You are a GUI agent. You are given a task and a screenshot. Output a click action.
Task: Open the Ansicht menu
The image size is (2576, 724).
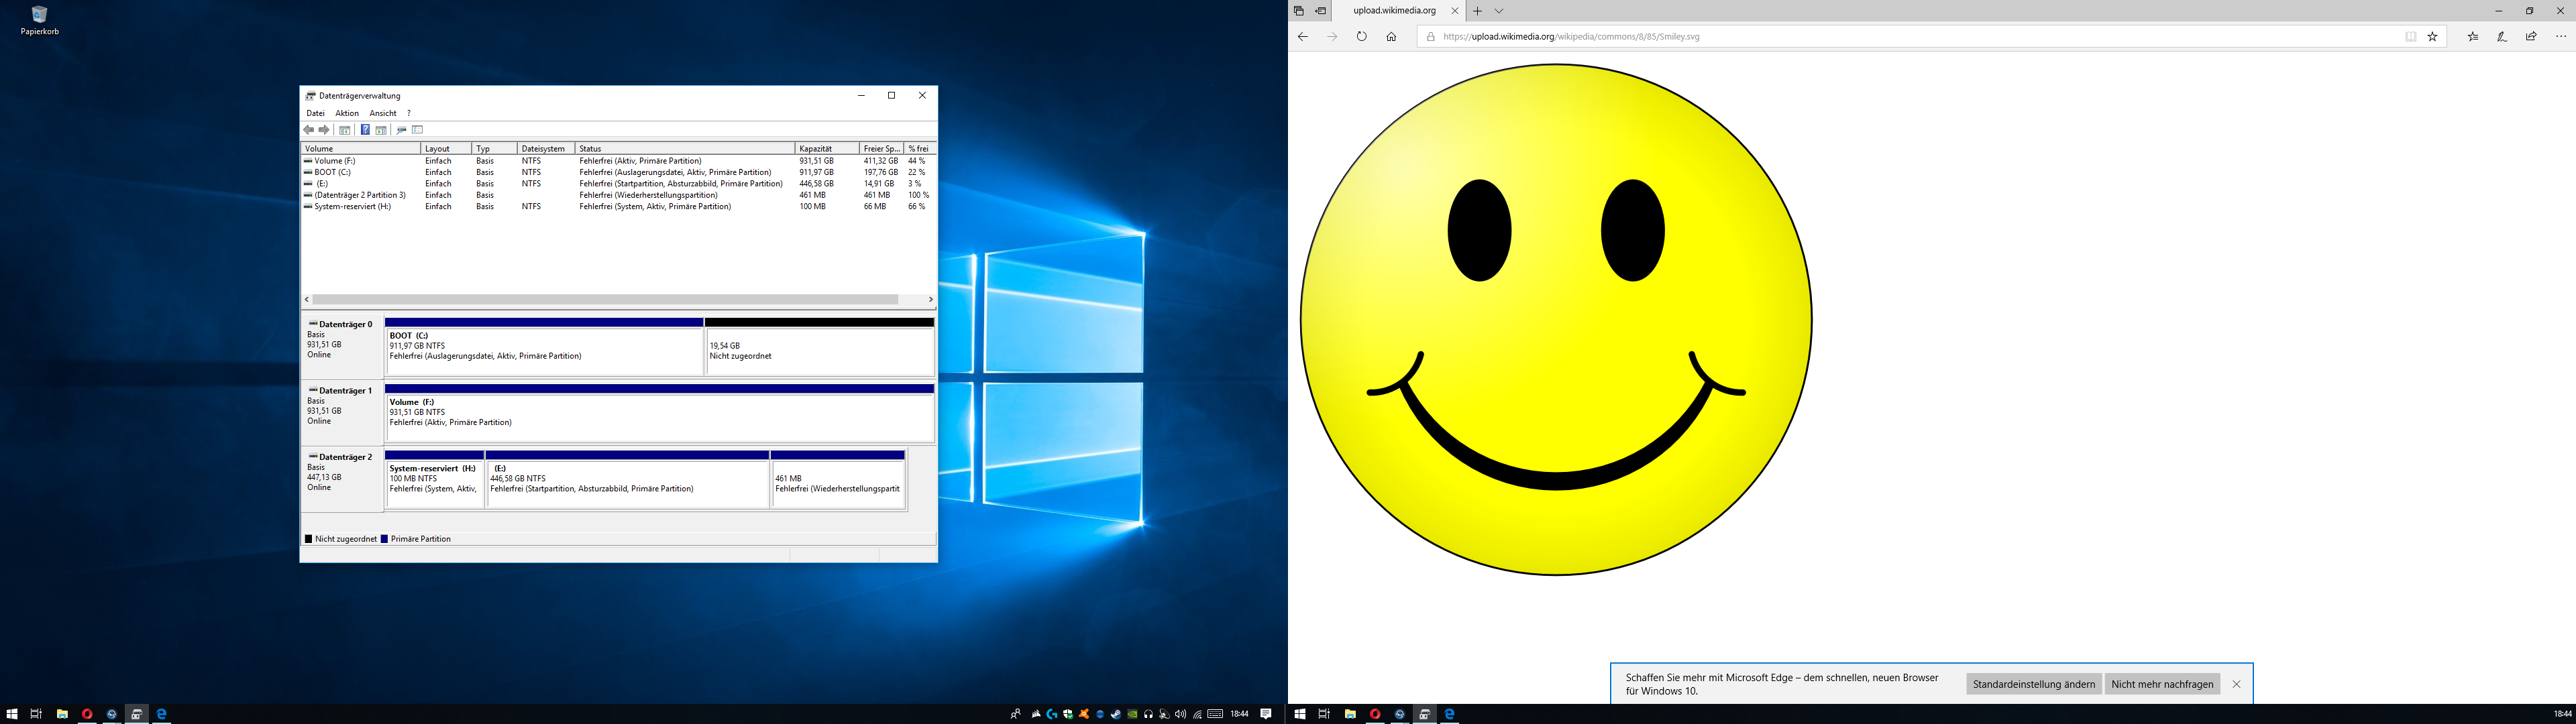383,113
